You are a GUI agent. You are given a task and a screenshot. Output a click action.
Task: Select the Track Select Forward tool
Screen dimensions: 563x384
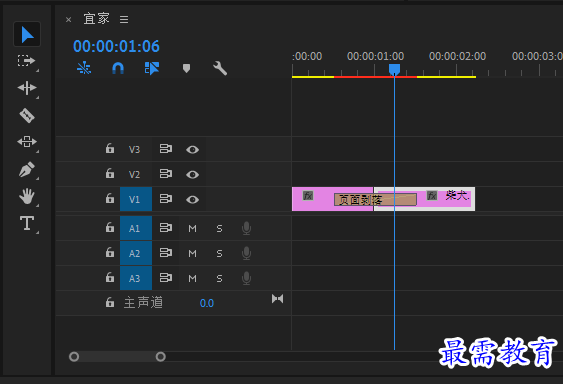coord(26,60)
